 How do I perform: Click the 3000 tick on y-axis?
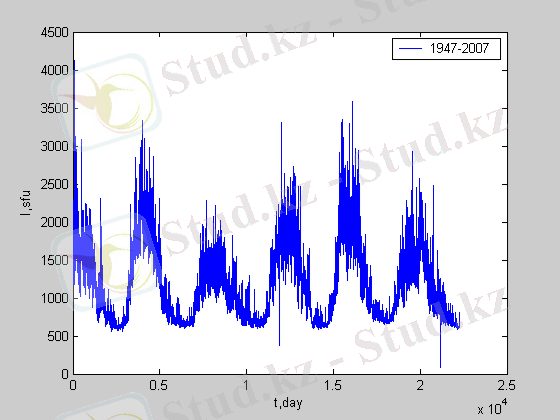pyautogui.click(x=54, y=146)
